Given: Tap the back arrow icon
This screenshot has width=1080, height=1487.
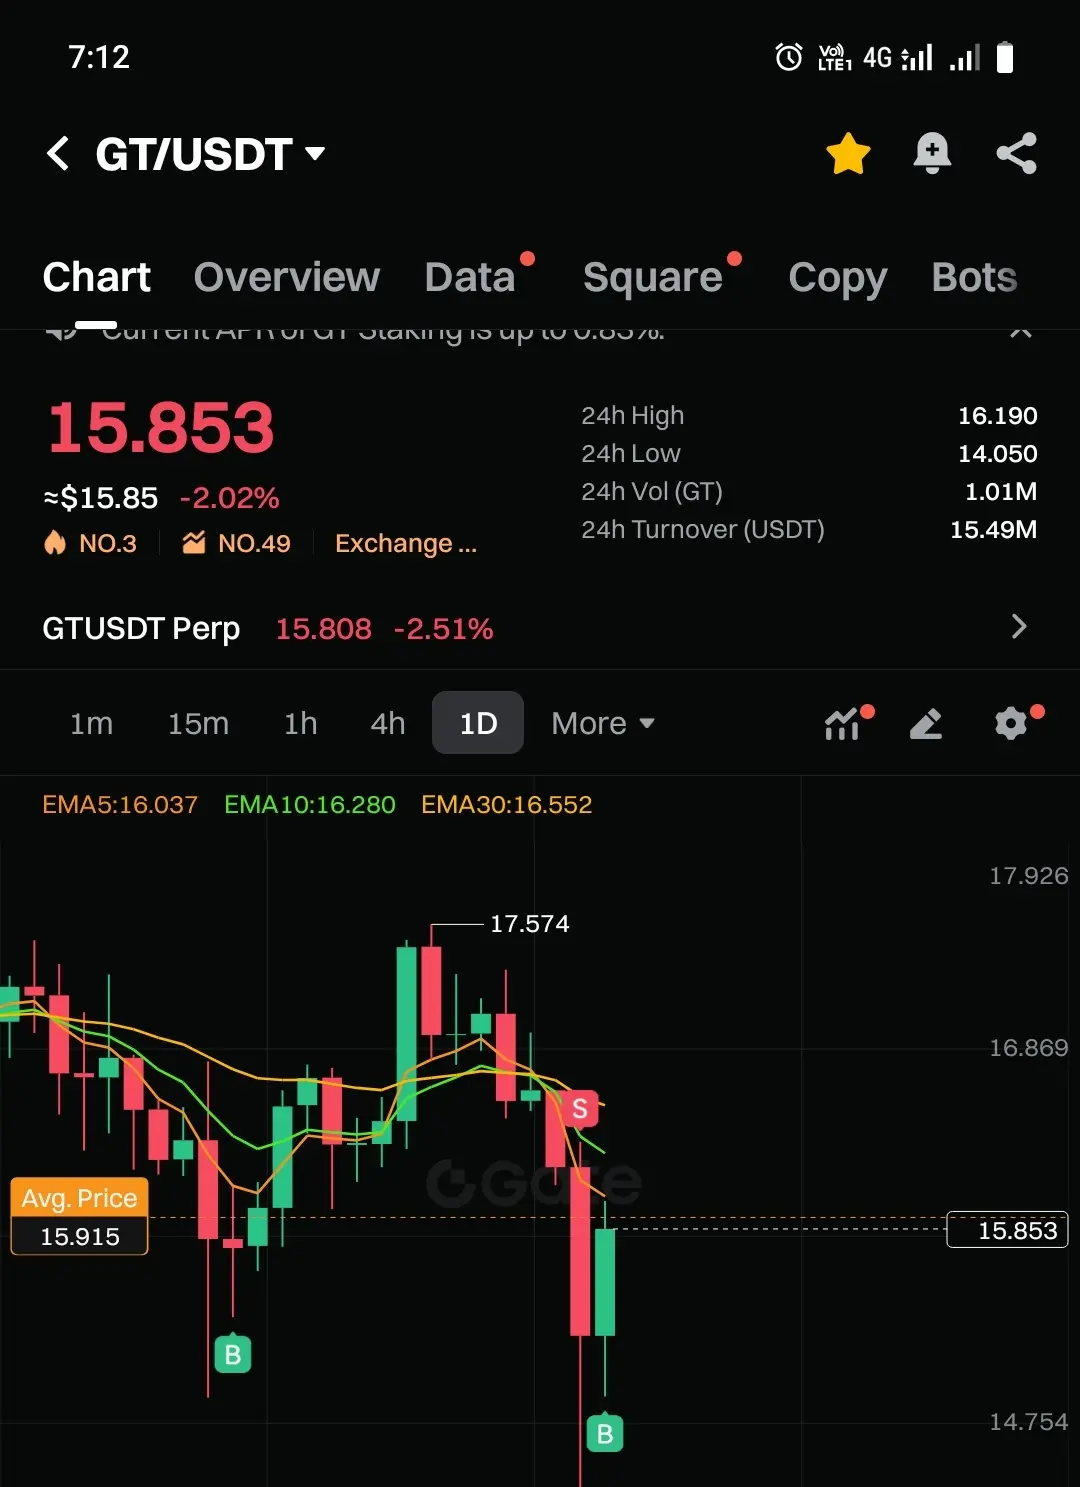Looking at the screenshot, I should [x=58, y=154].
